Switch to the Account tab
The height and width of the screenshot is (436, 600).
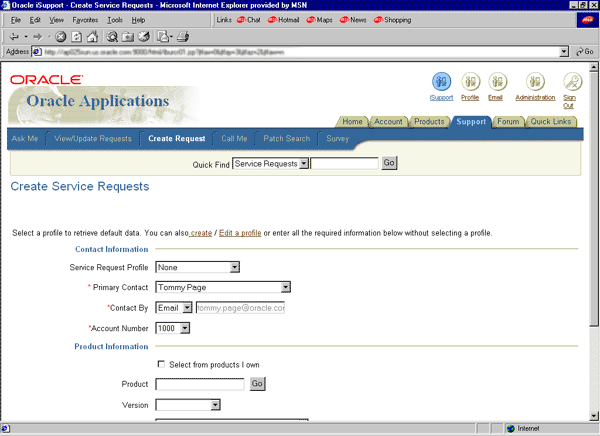coord(388,122)
